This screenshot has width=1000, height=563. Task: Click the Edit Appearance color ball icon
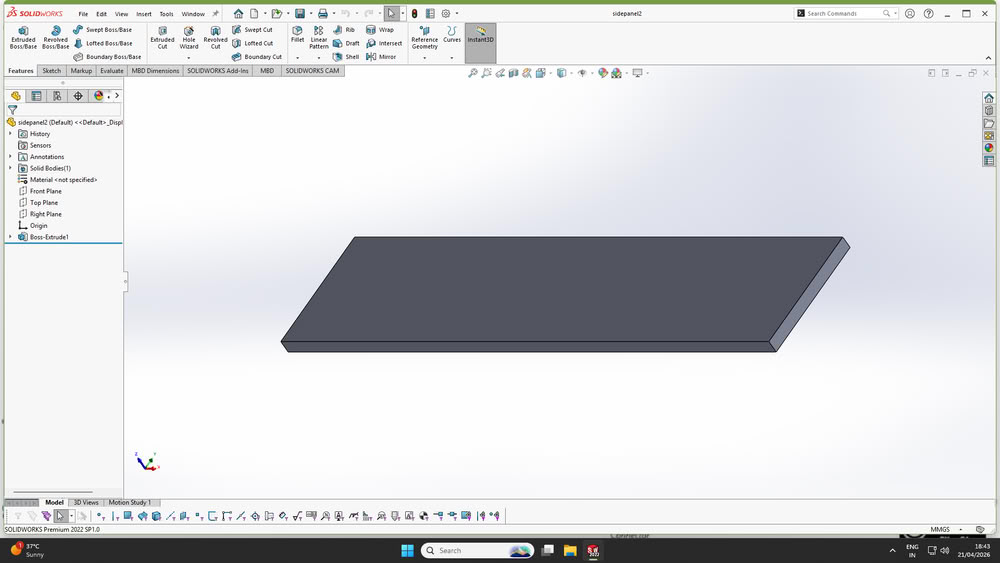click(x=603, y=73)
